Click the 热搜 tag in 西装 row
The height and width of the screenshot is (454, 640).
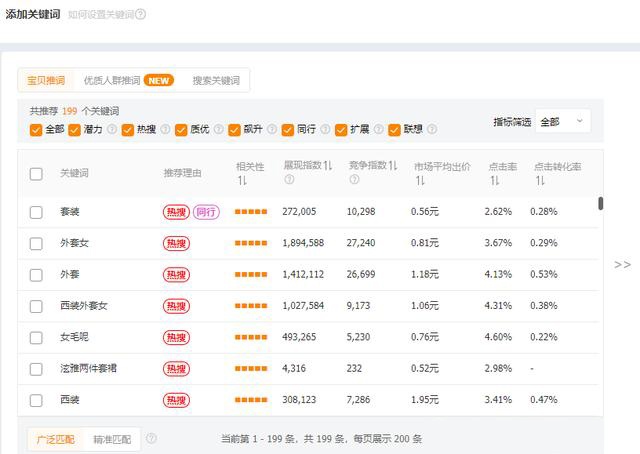[x=176, y=400]
